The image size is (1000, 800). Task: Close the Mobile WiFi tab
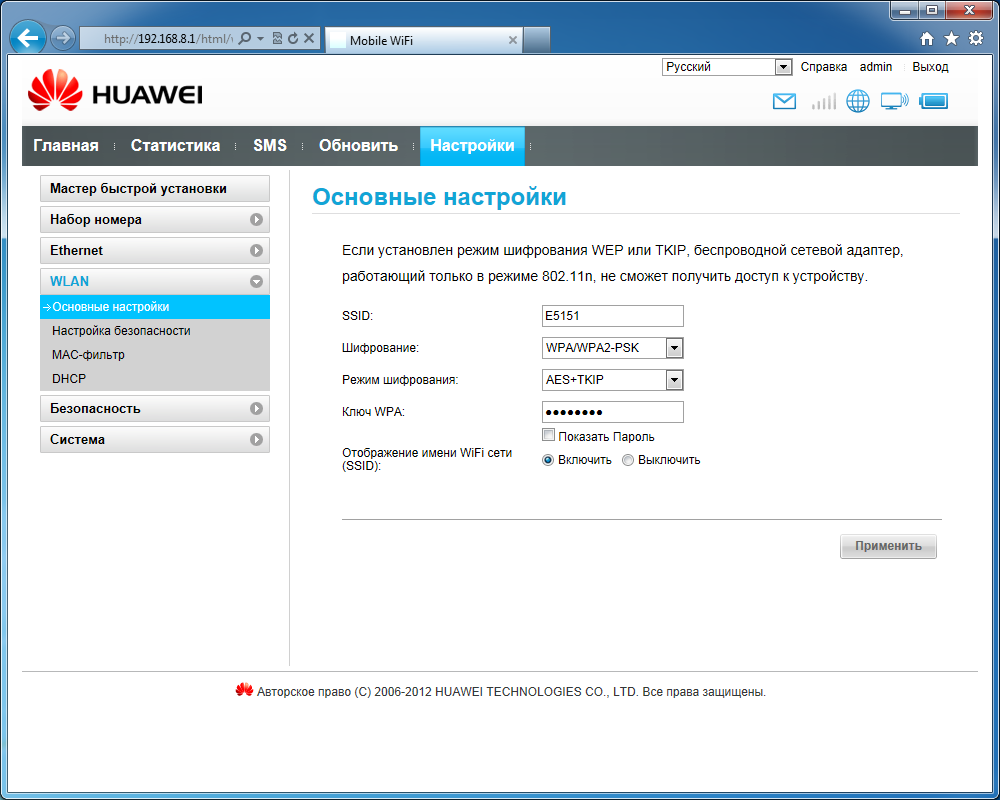pos(512,40)
